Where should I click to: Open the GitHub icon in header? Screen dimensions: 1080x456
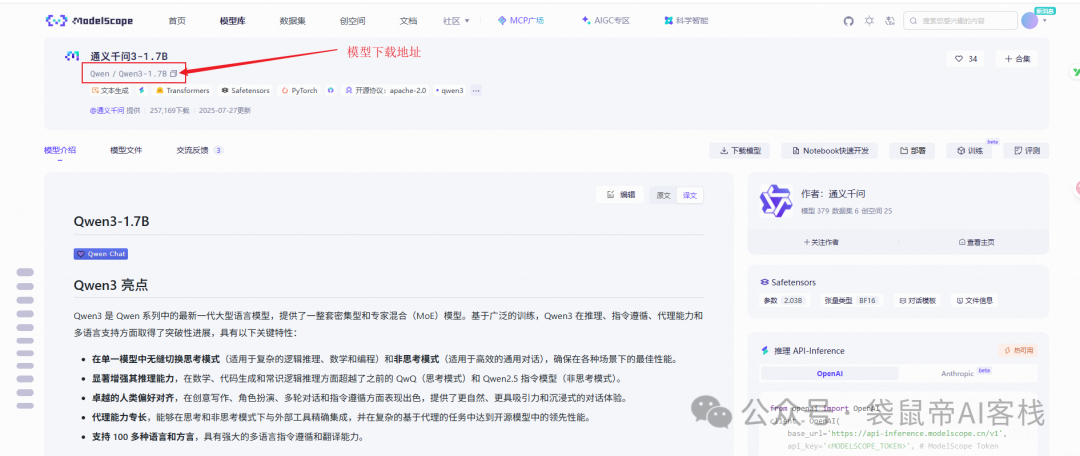pos(849,21)
